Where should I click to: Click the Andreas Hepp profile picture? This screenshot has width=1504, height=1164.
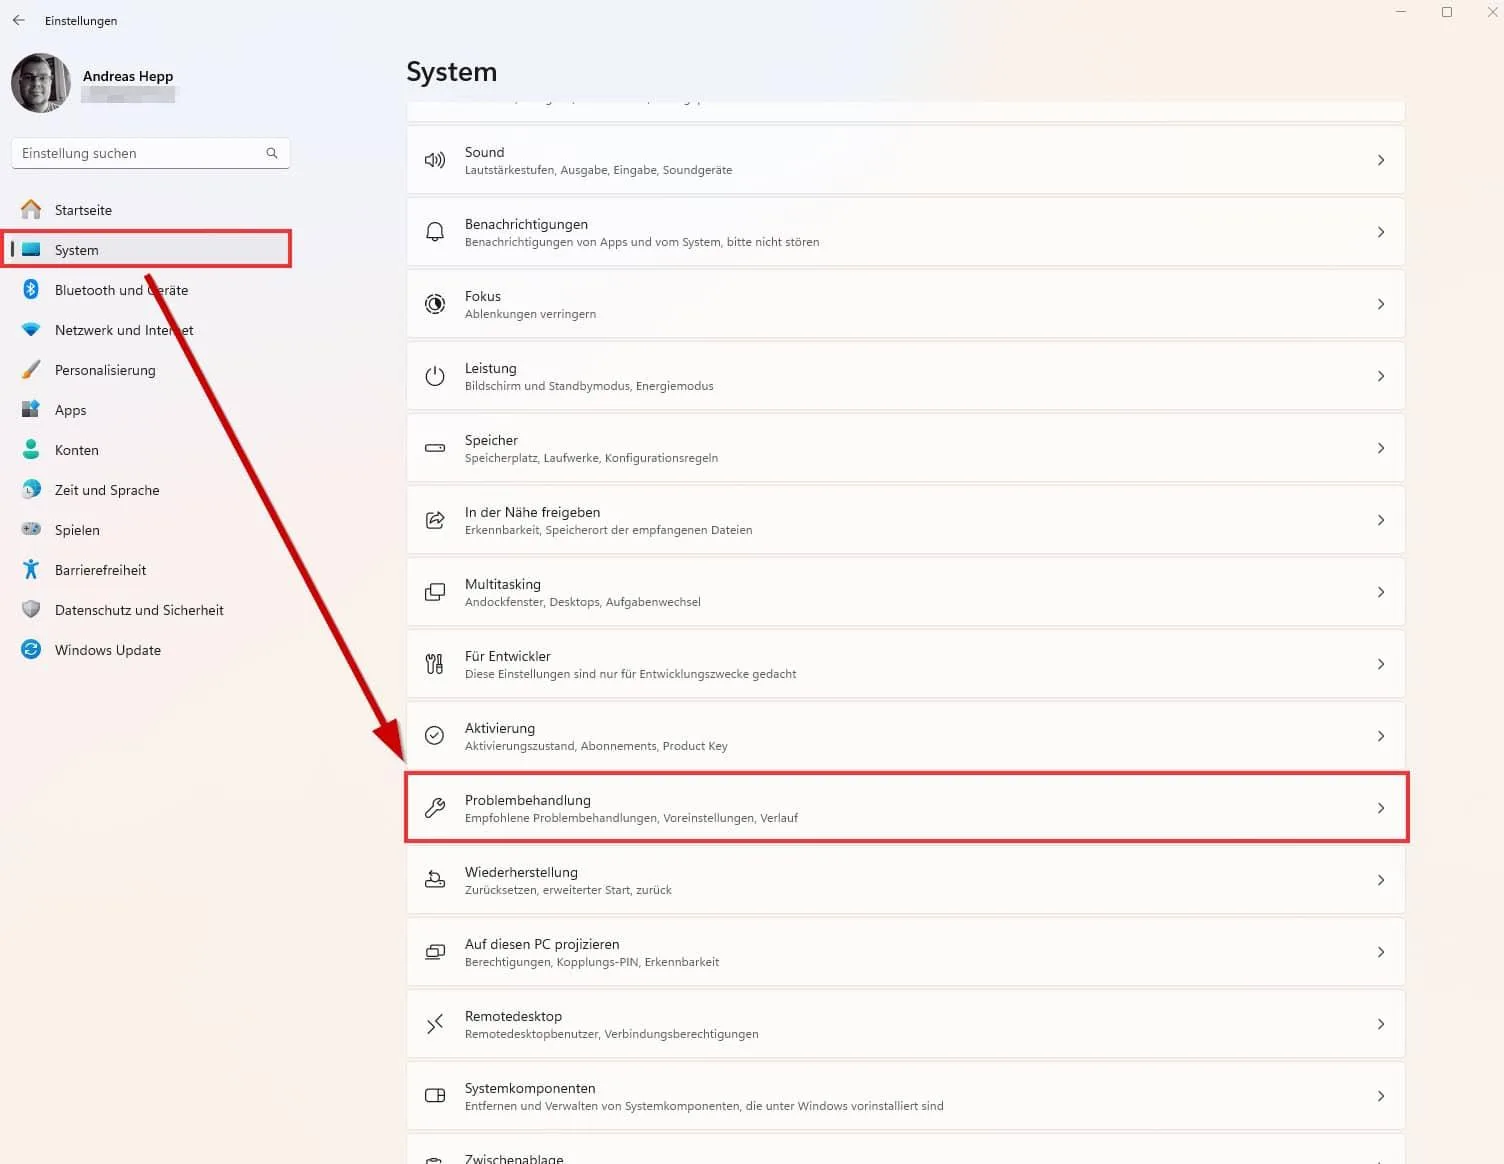41,83
